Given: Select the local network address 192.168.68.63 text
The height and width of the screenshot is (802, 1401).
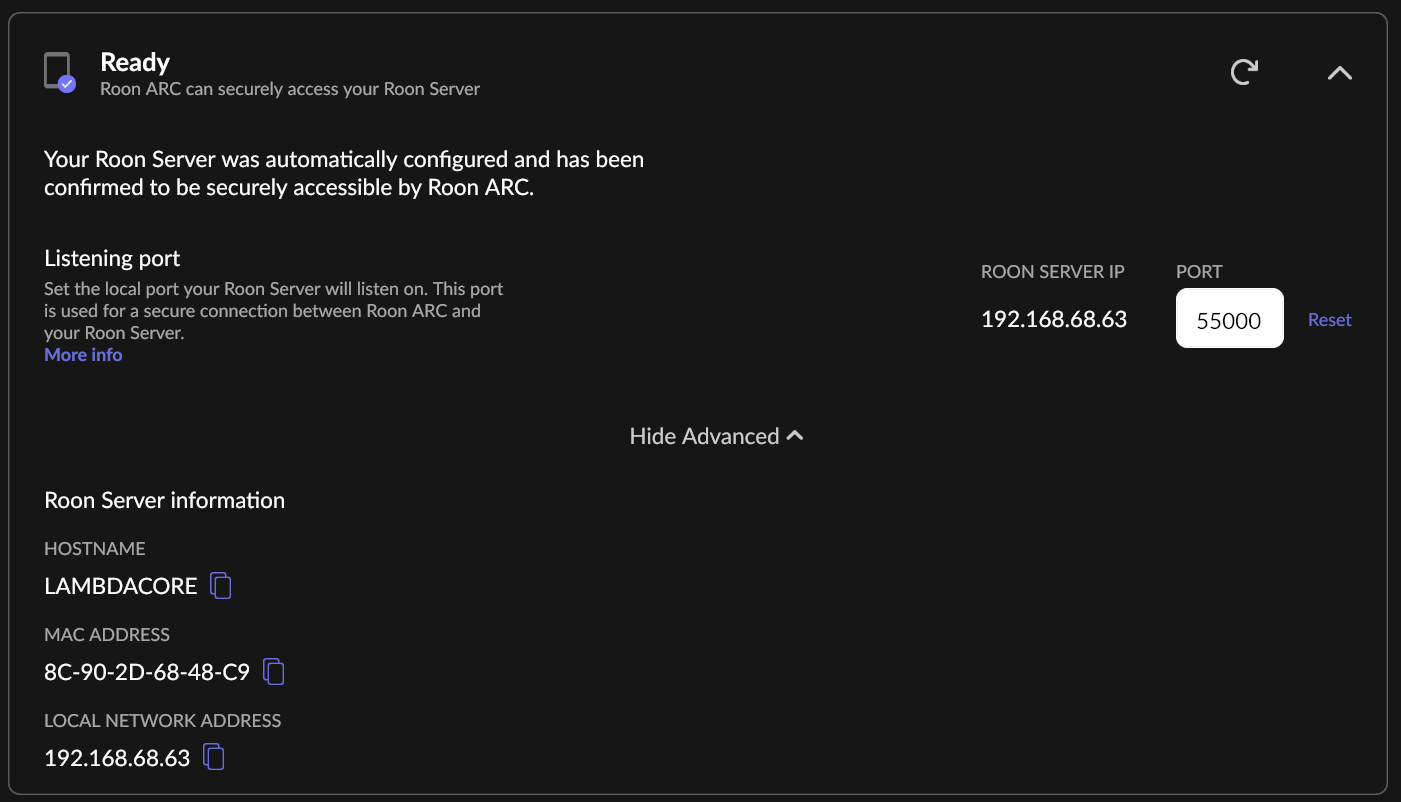Looking at the screenshot, I should tap(117, 758).
